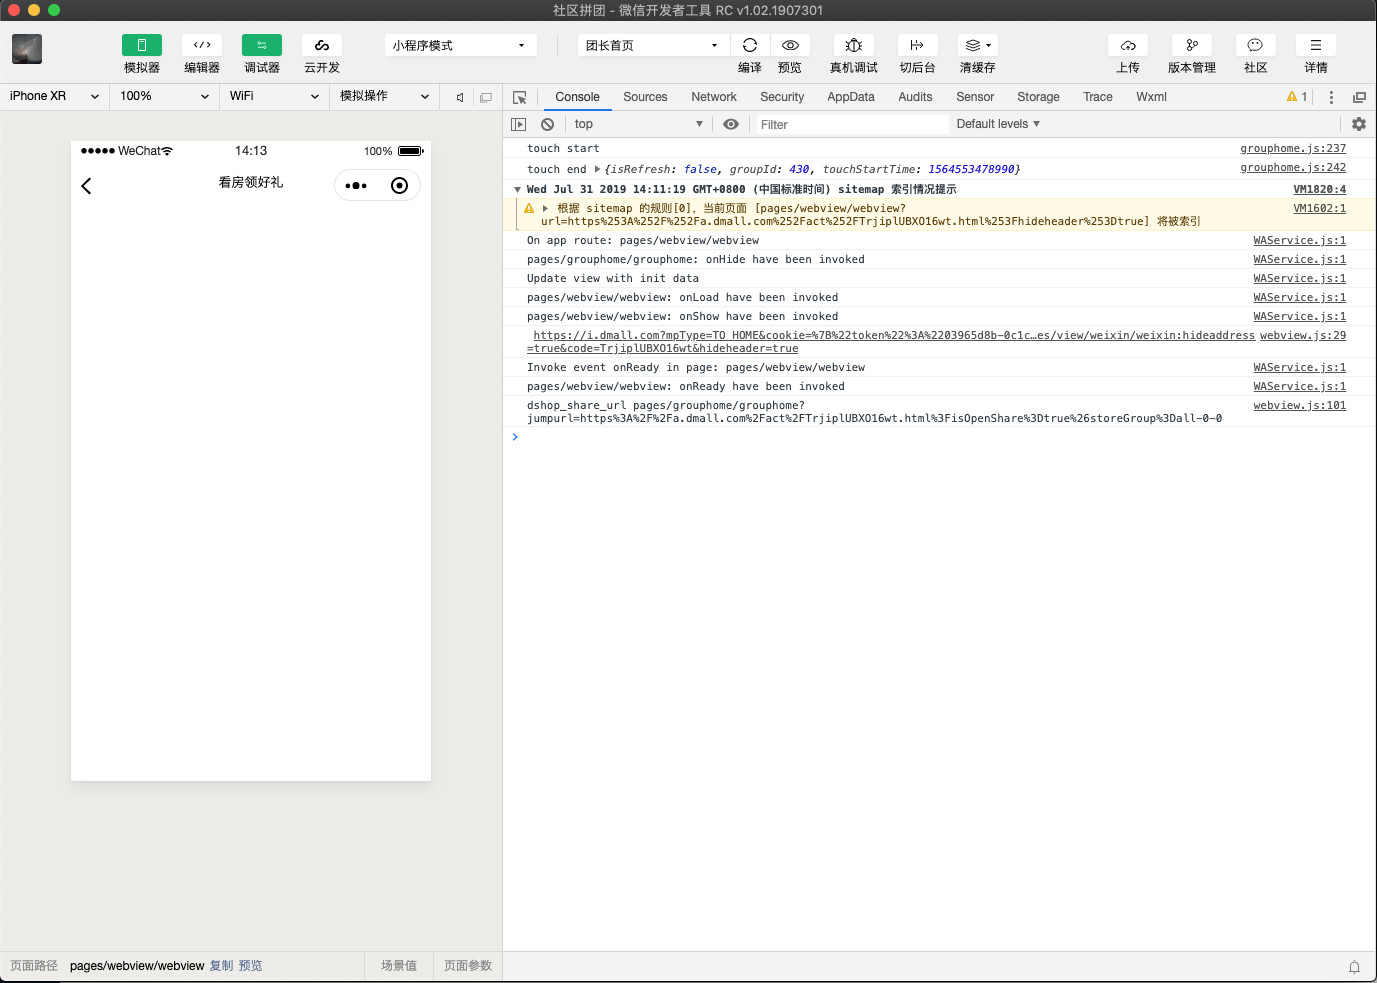Switch to the Sources tab
The width and height of the screenshot is (1377, 983).
[x=645, y=97]
